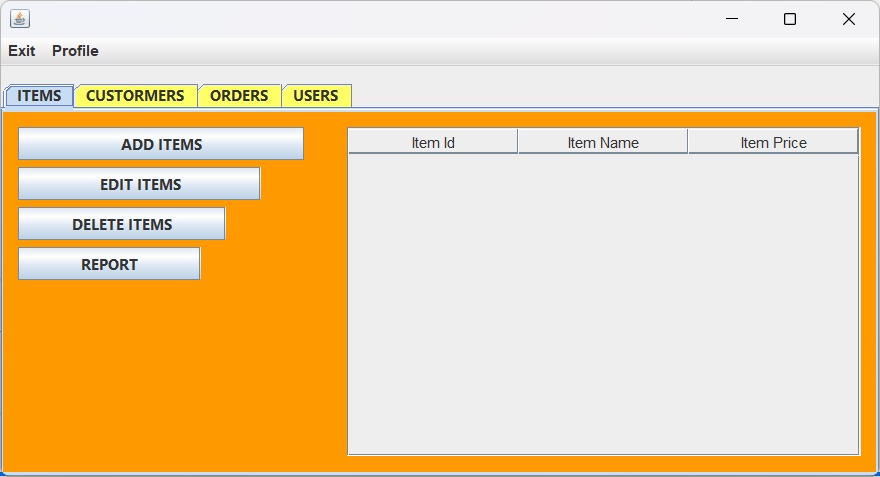Hit the DELETE ITEMS button

pos(121,224)
